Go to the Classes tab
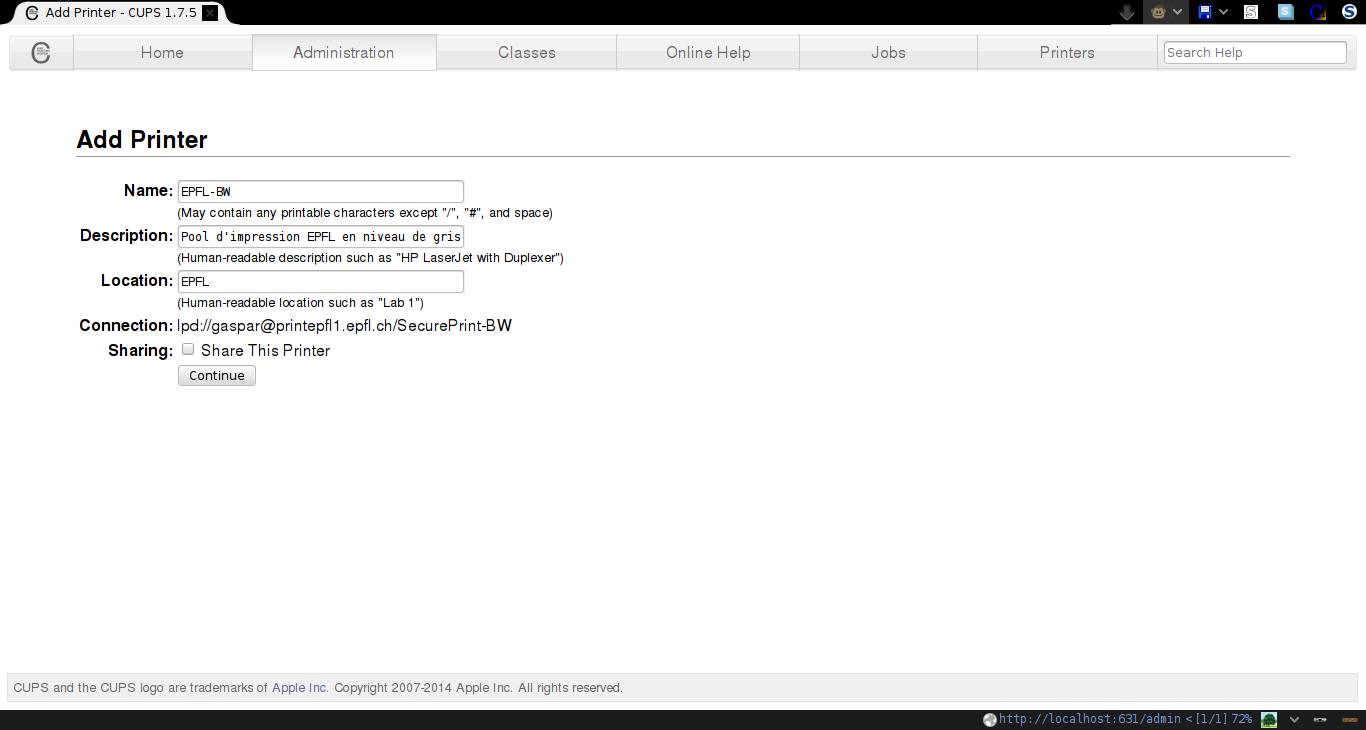Image resolution: width=1366 pixels, height=730 pixels. pyautogui.click(x=526, y=53)
